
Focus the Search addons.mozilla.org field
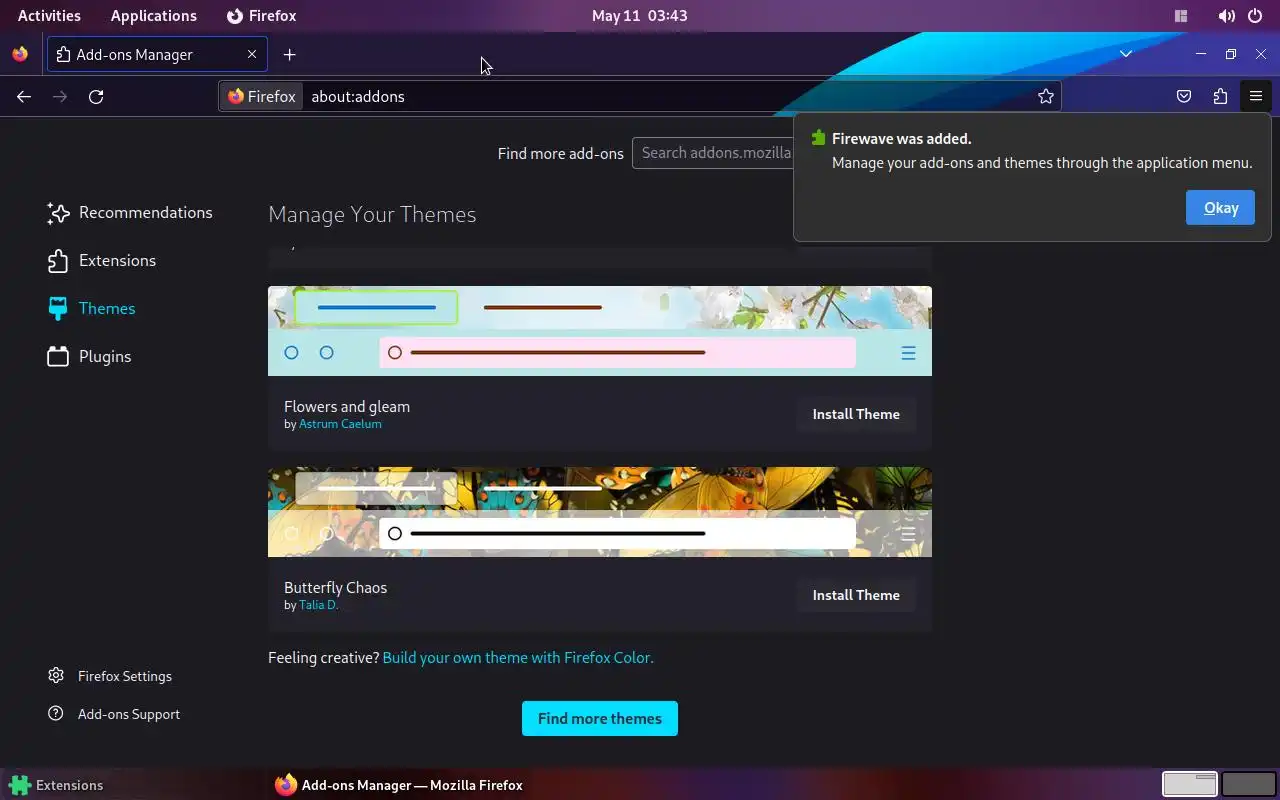coord(712,153)
